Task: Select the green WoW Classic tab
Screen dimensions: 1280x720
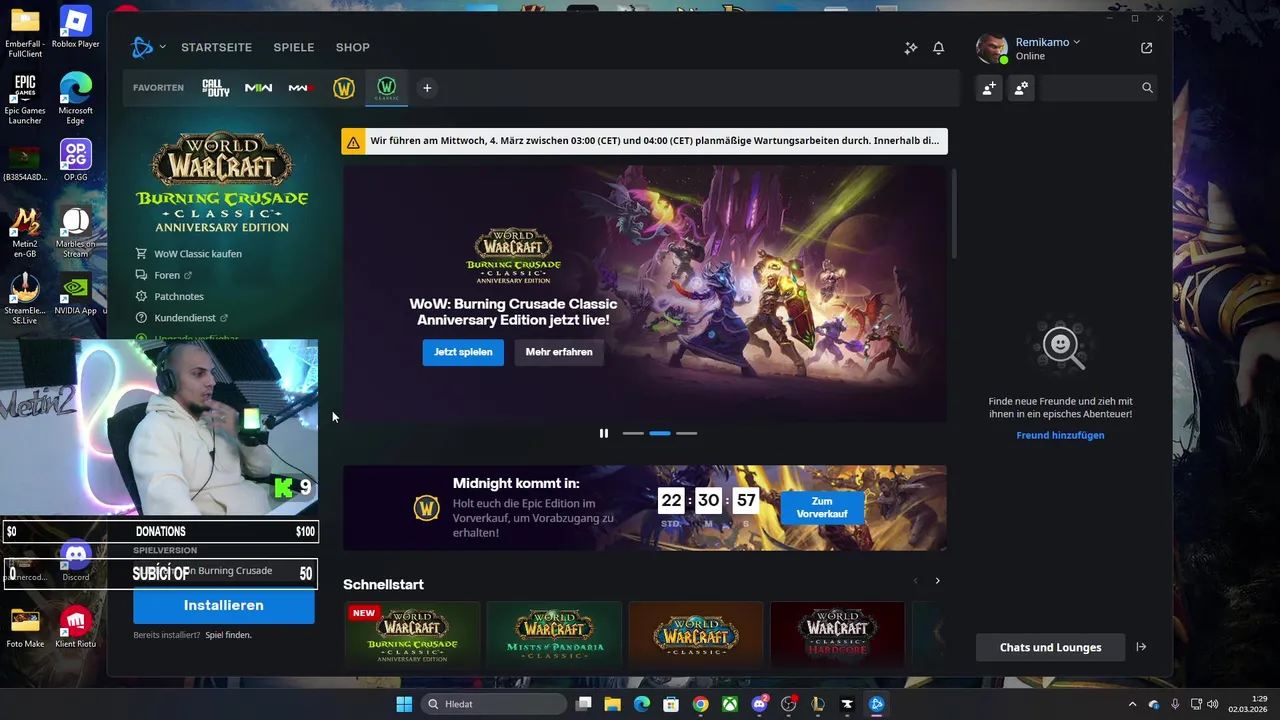Action: 386,88
